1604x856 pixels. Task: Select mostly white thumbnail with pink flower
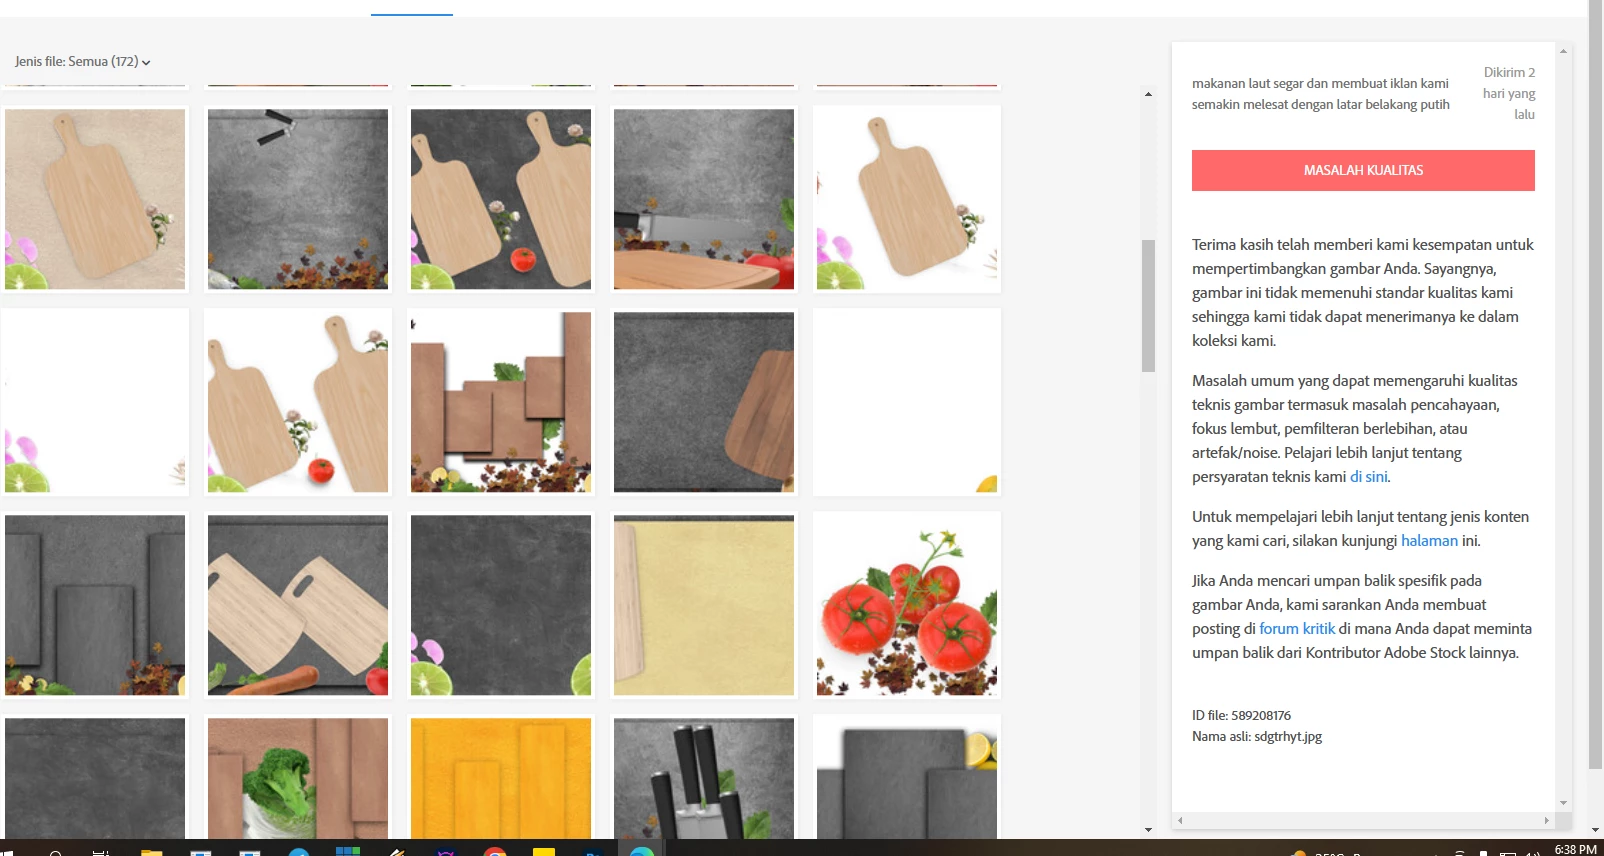tap(95, 402)
